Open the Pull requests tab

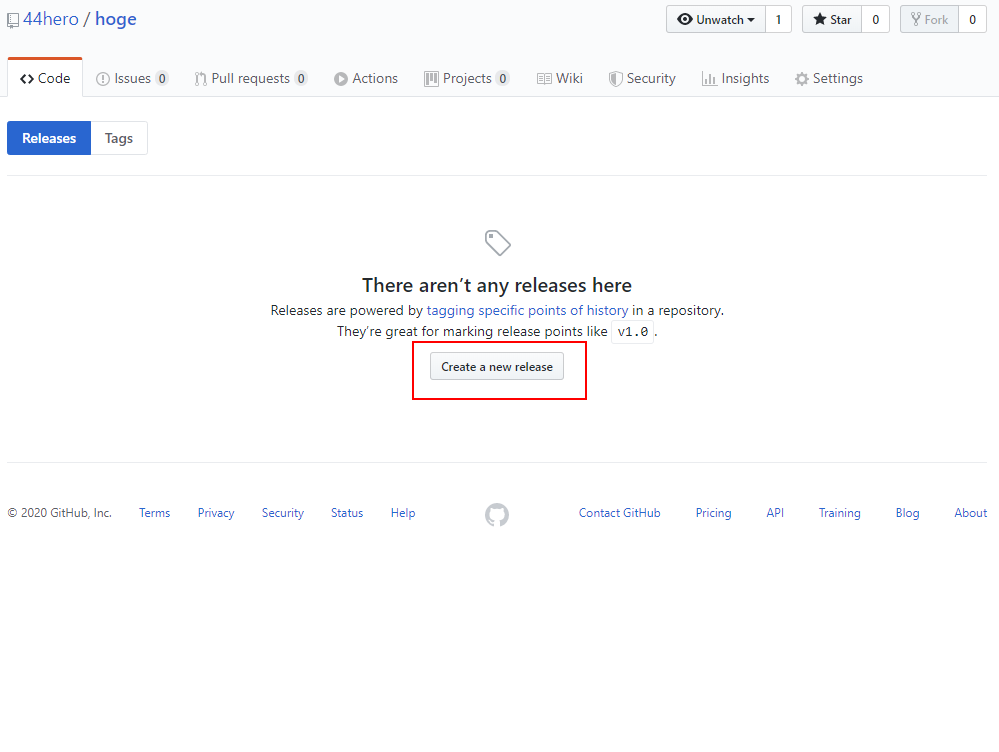pyautogui.click(x=251, y=78)
